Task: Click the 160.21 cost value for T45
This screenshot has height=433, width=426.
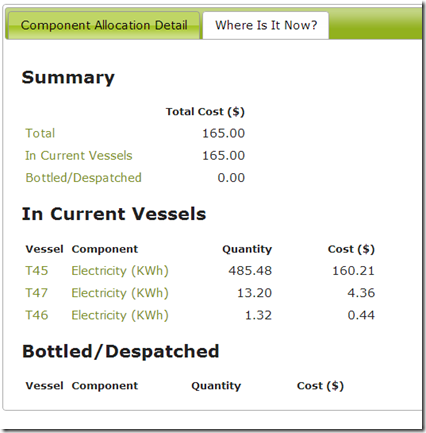Action: pos(353,271)
